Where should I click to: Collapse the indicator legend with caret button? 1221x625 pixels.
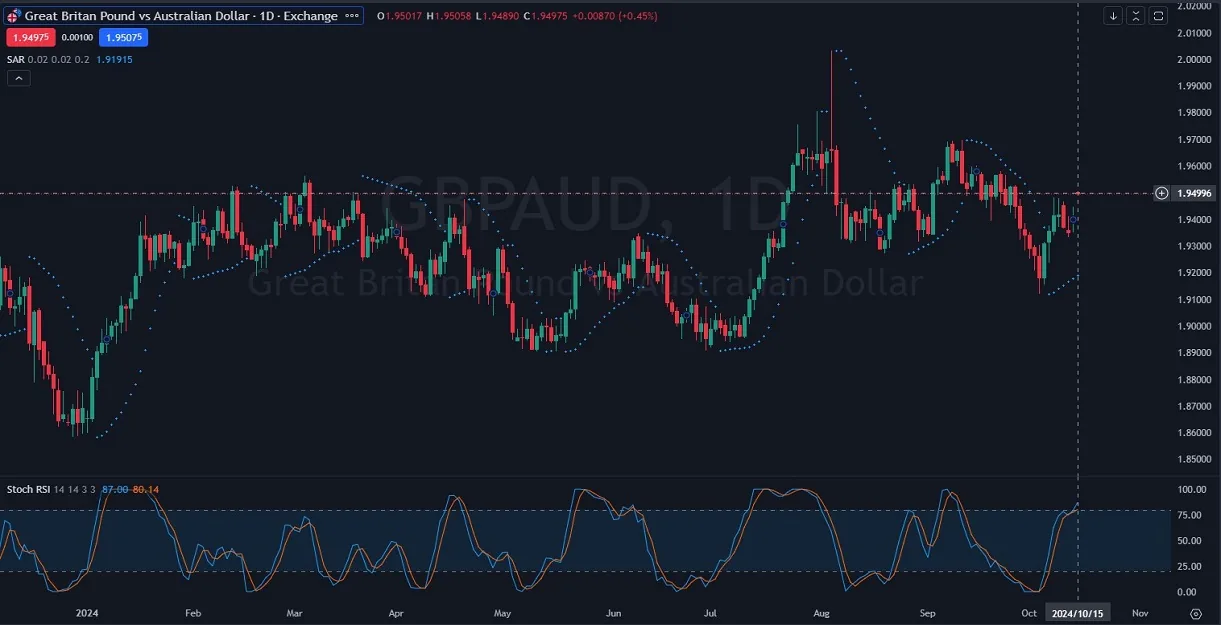tap(18, 78)
